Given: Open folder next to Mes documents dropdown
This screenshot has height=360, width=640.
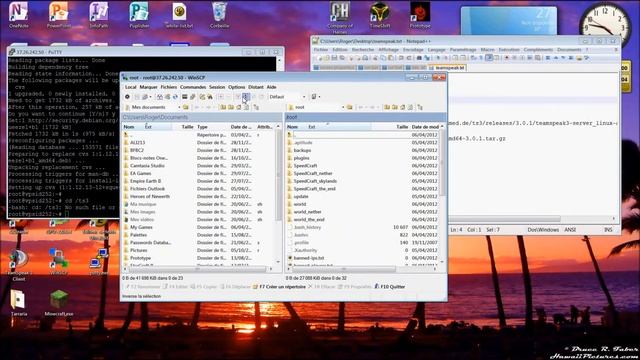Looking at the screenshot, I should click(186, 107).
